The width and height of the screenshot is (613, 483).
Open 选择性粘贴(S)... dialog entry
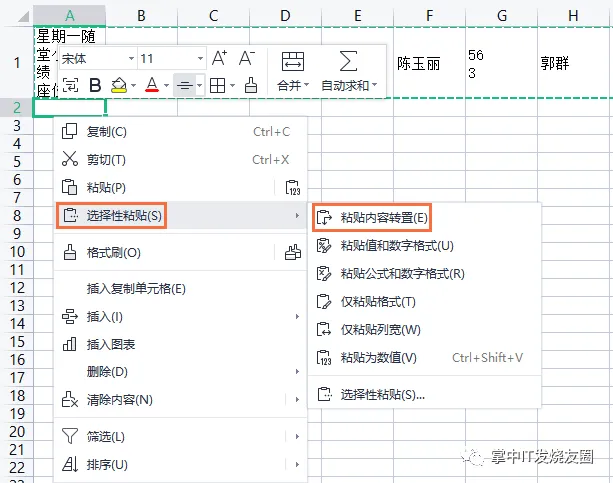[x=382, y=394]
